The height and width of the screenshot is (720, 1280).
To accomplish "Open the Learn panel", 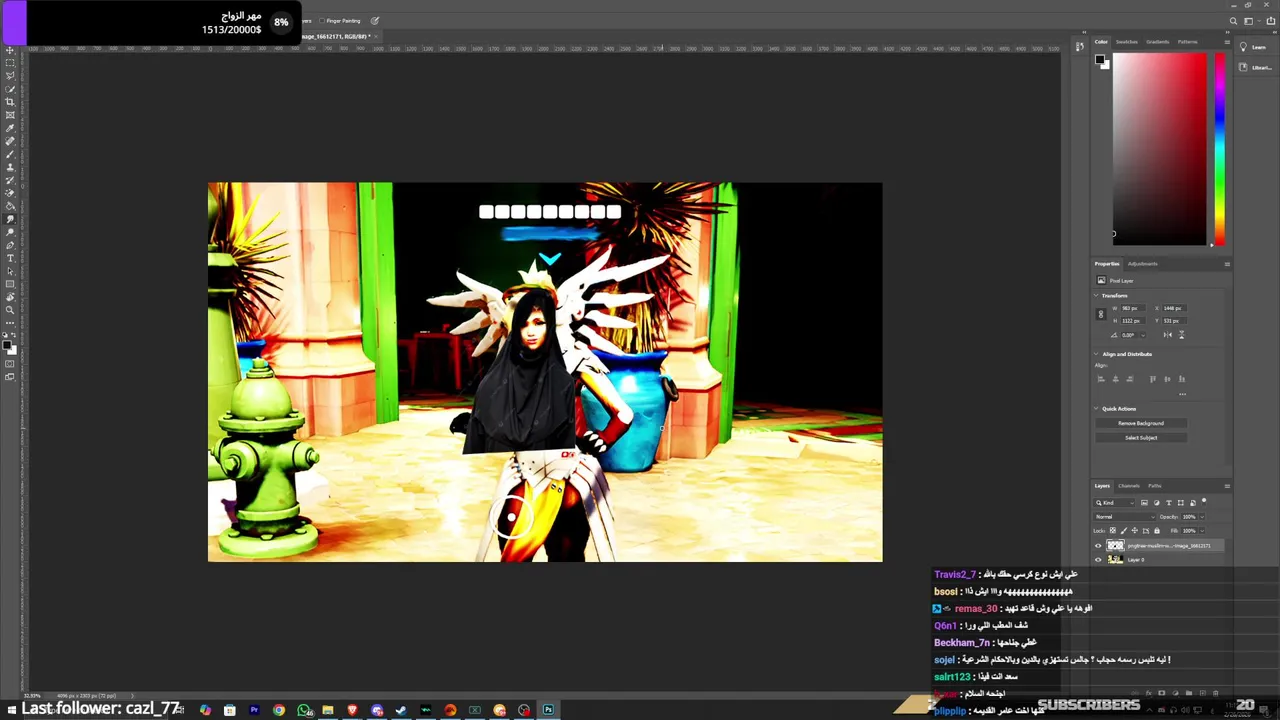I will [1255, 47].
